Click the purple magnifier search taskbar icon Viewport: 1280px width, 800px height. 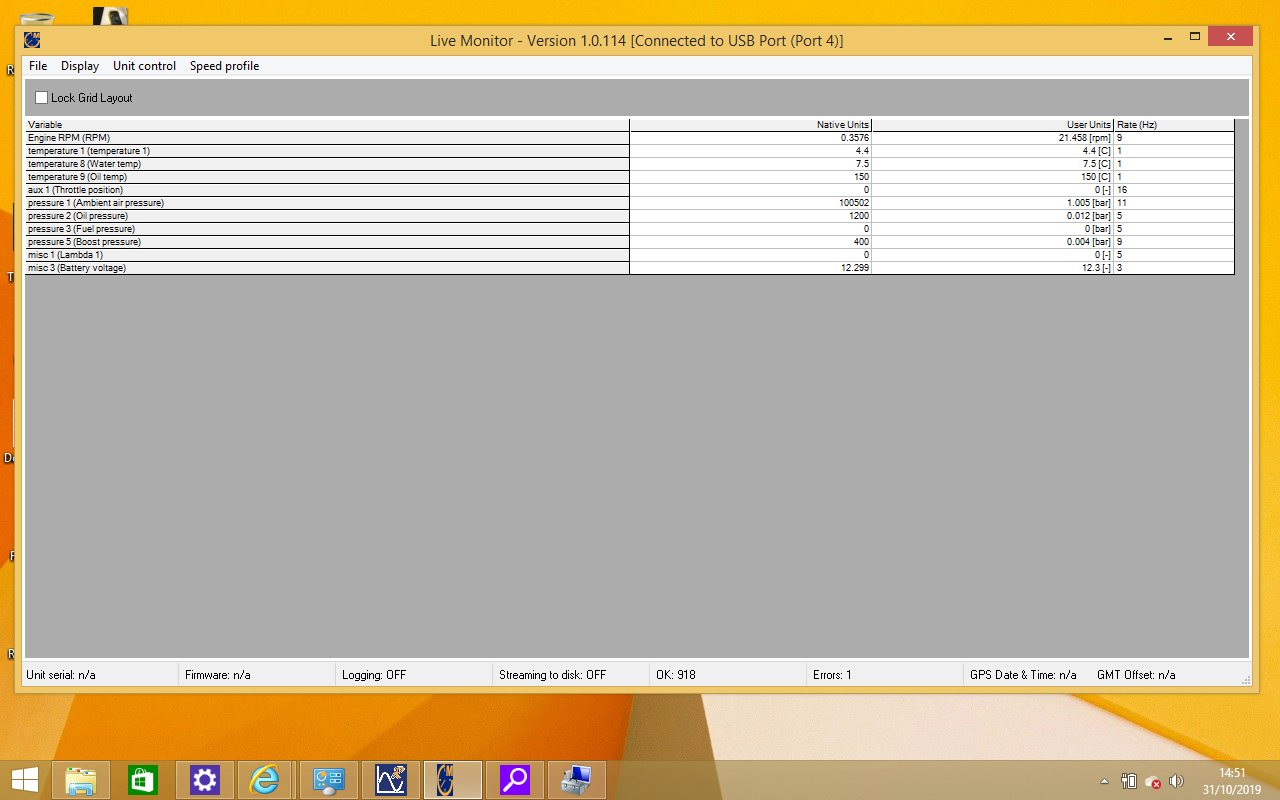[515, 779]
